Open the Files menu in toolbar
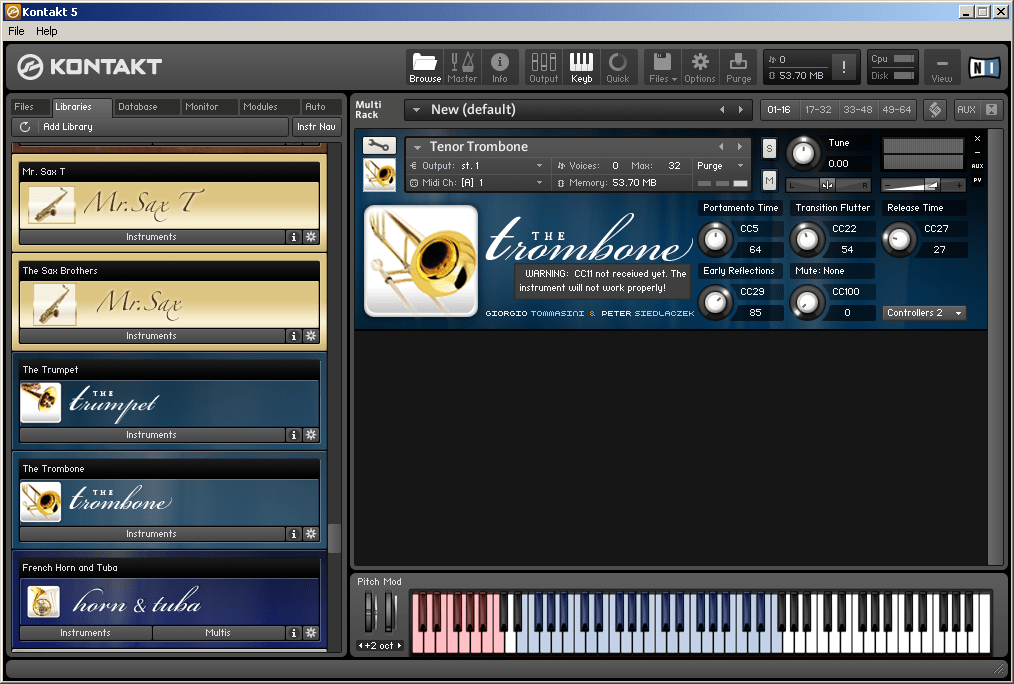Viewport: 1014px width, 684px height. (663, 67)
